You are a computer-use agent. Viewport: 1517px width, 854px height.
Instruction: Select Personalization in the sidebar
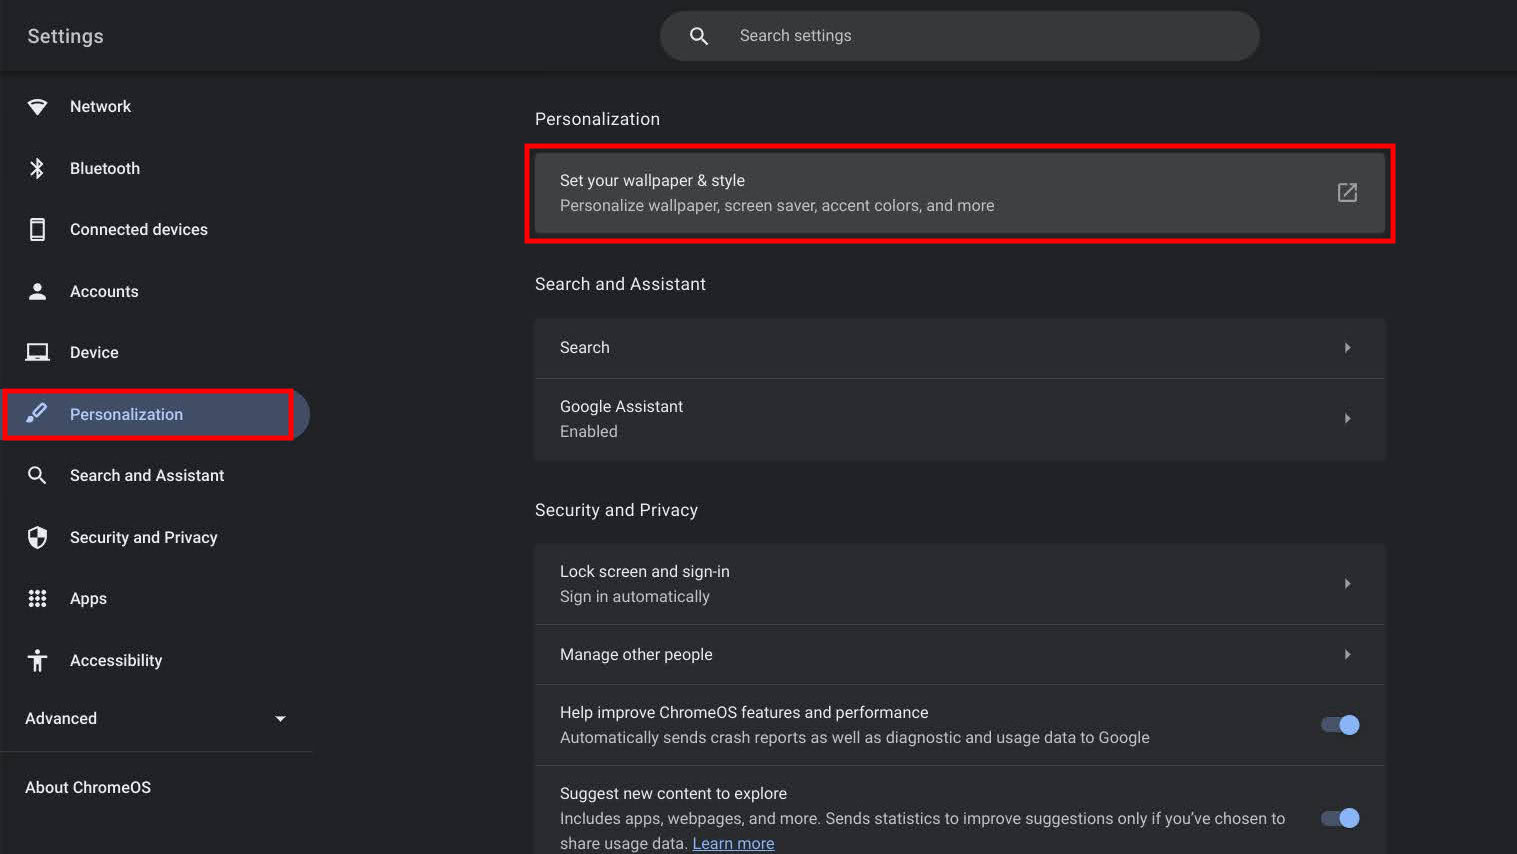pos(126,415)
